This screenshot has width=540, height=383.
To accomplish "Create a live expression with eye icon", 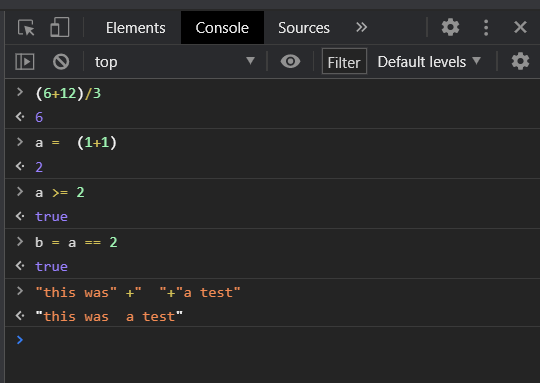I will pyautogui.click(x=290, y=62).
